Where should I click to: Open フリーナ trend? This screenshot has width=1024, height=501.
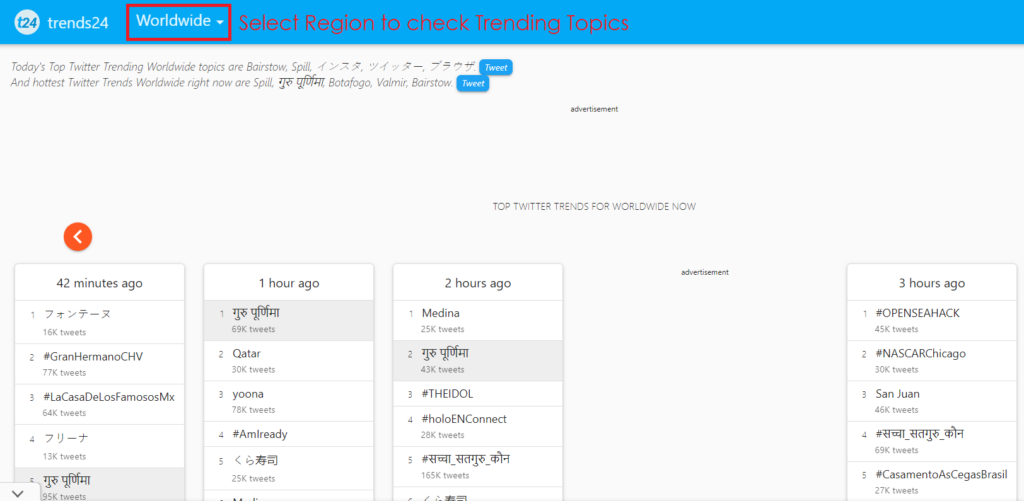pos(67,438)
